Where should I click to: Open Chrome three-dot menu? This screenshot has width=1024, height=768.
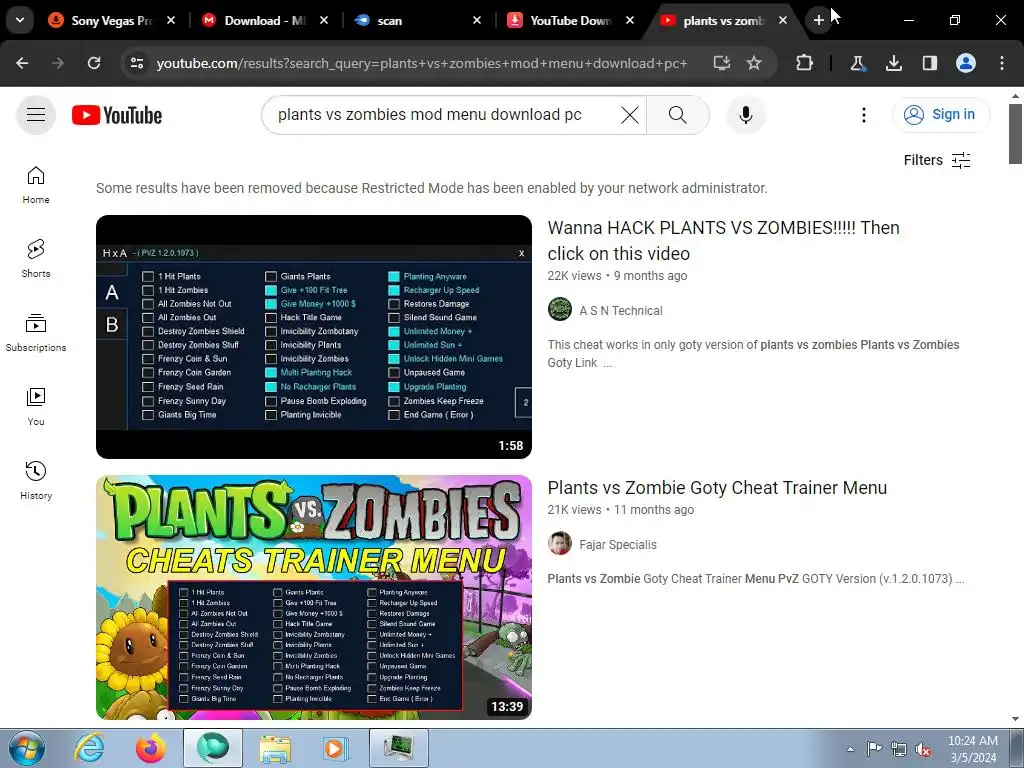click(1002, 63)
